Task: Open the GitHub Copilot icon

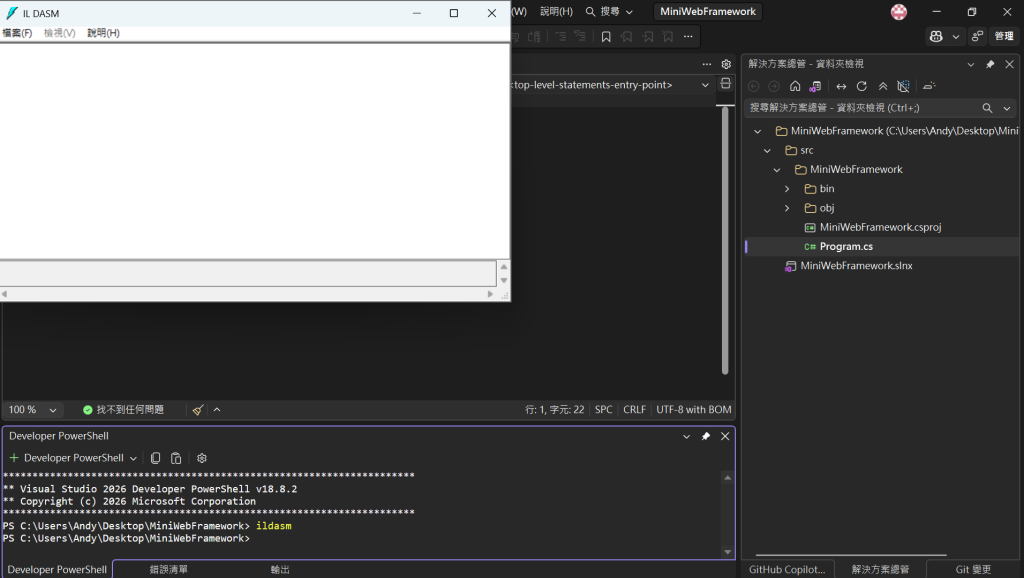Action: [x=936, y=37]
